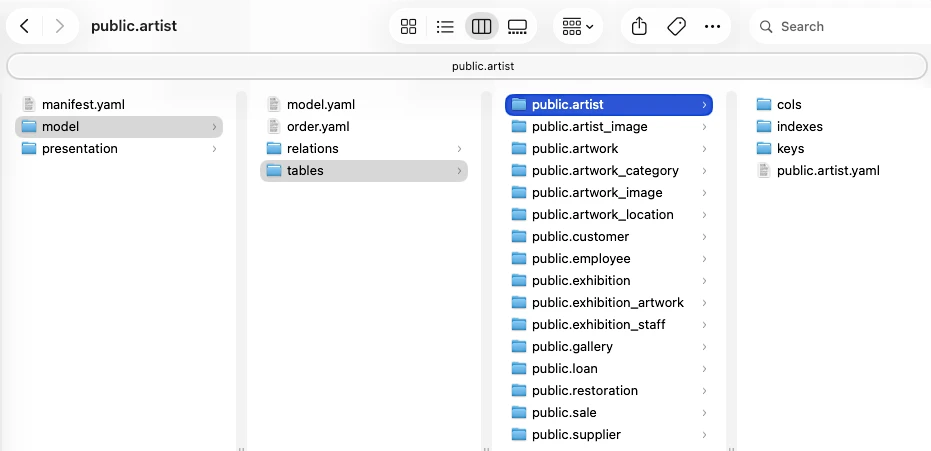Open the group-by options dropdown

click(578, 26)
